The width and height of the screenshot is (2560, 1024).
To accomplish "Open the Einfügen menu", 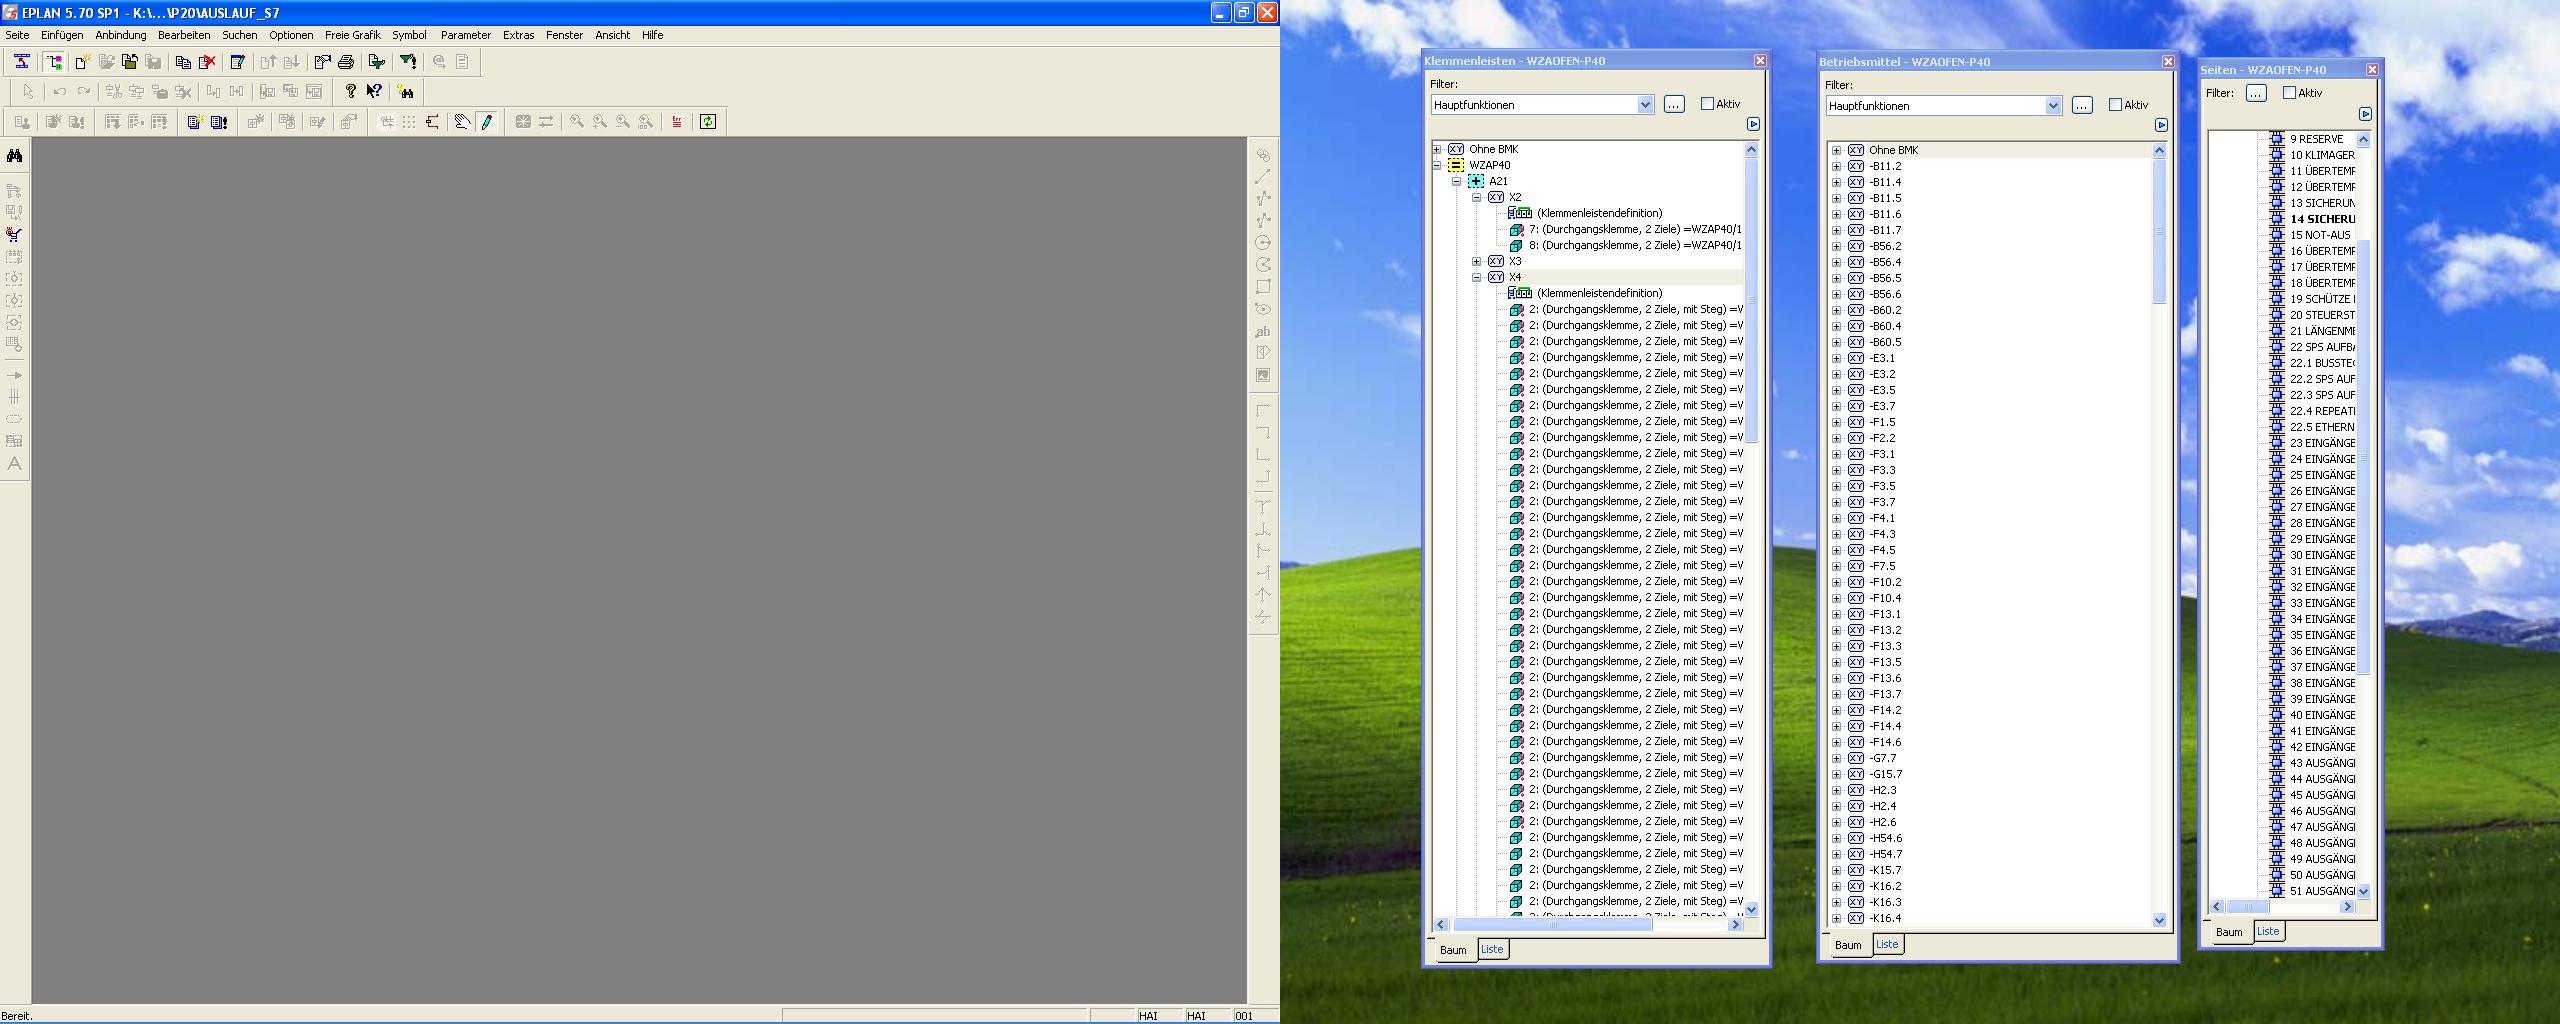I will (x=62, y=35).
